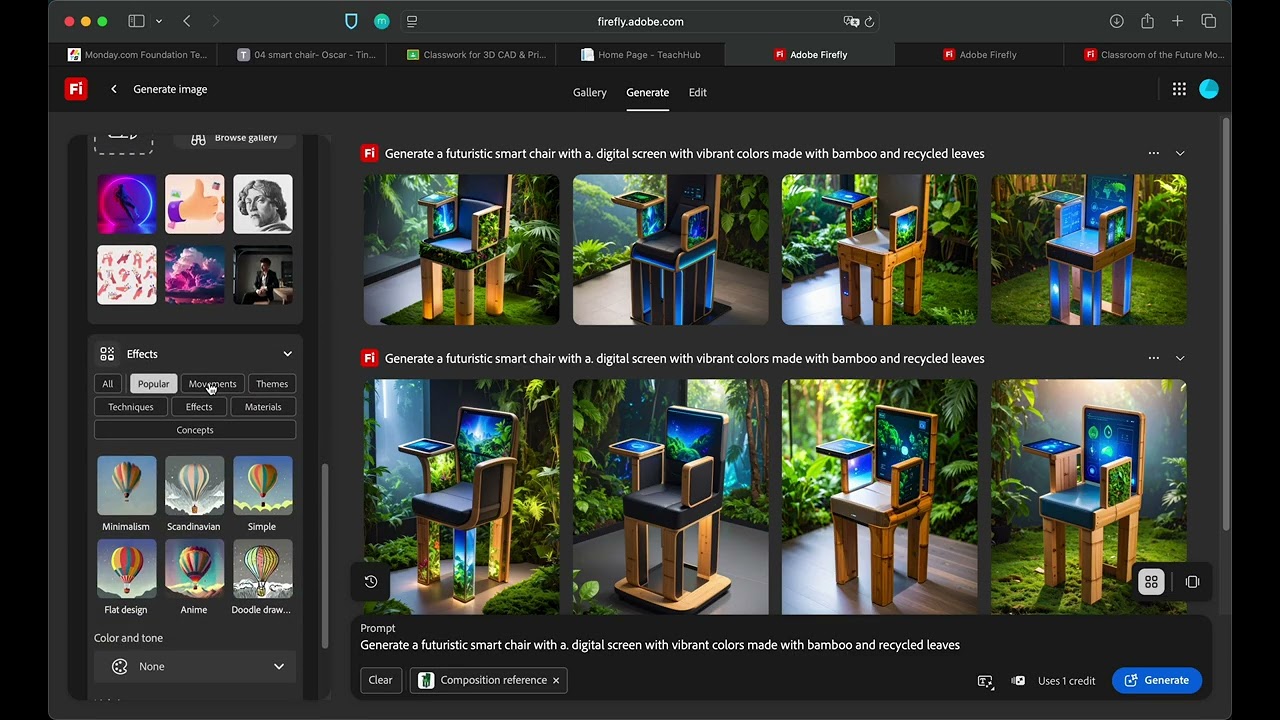Image resolution: width=1280 pixels, height=720 pixels.
Task: Select the Generate navigation tab
Action: (648, 92)
